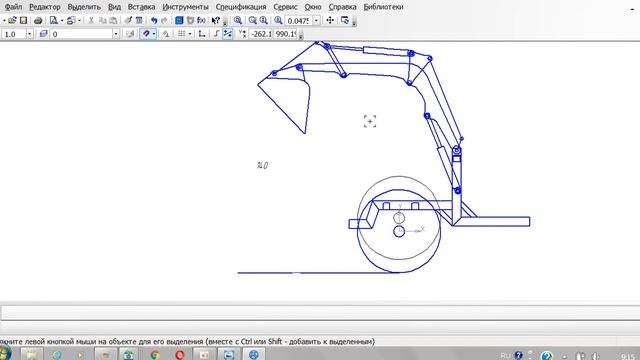This screenshot has height=360, width=640.
Task: Click the X coordinate field -262.1
Action: click(x=260, y=34)
